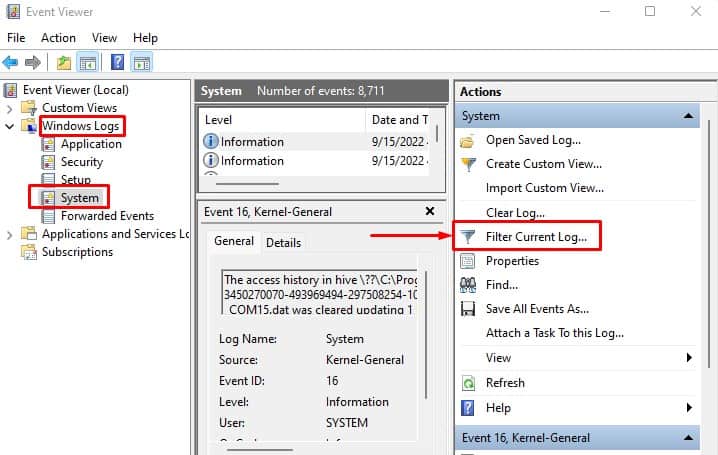
Task: Close the Event 16 preview pane
Action: (430, 211)
